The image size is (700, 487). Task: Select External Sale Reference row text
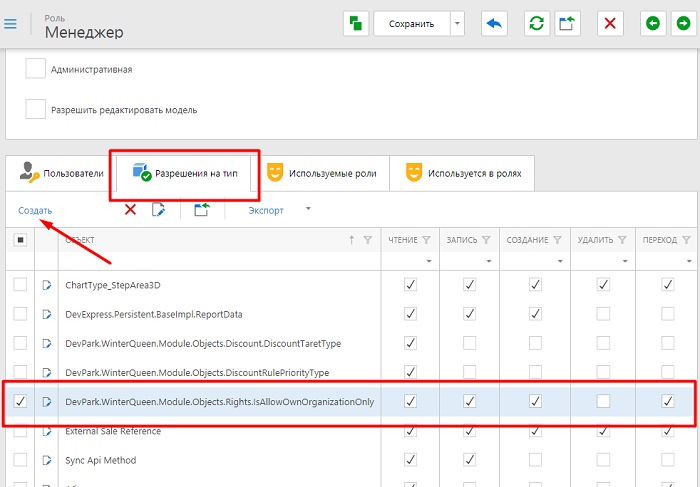tap(113, 431)
